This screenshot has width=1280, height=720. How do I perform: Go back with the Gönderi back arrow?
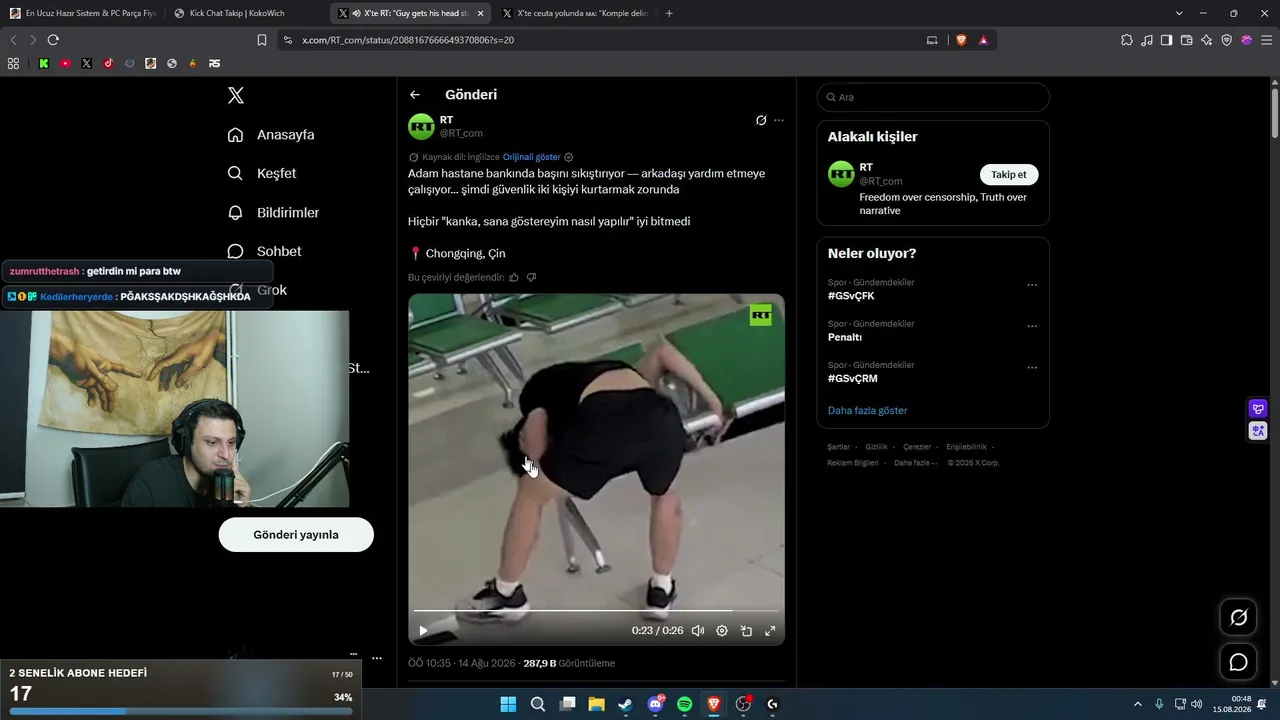pyautogui.click(x=415, y=95)
